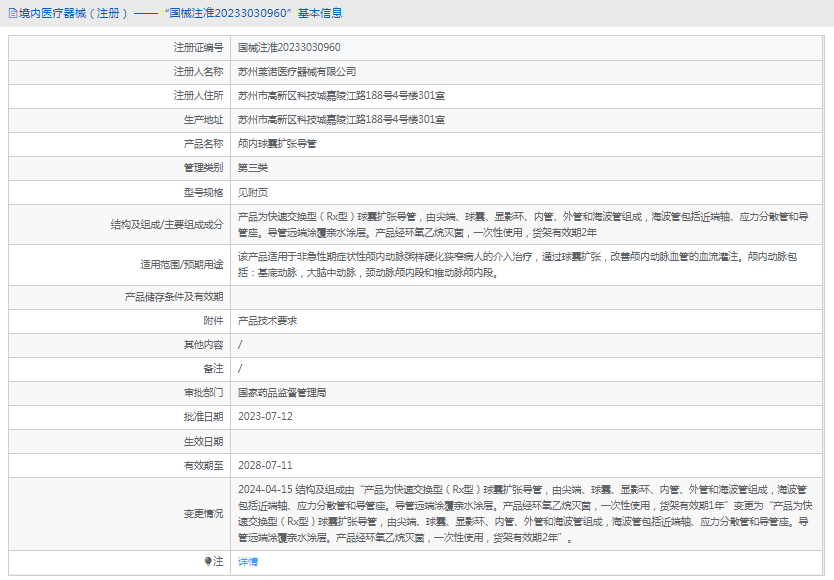Screen dimensions: 834x580
Task: Click the 变更情况 row label
Action: tap(204, 513)
